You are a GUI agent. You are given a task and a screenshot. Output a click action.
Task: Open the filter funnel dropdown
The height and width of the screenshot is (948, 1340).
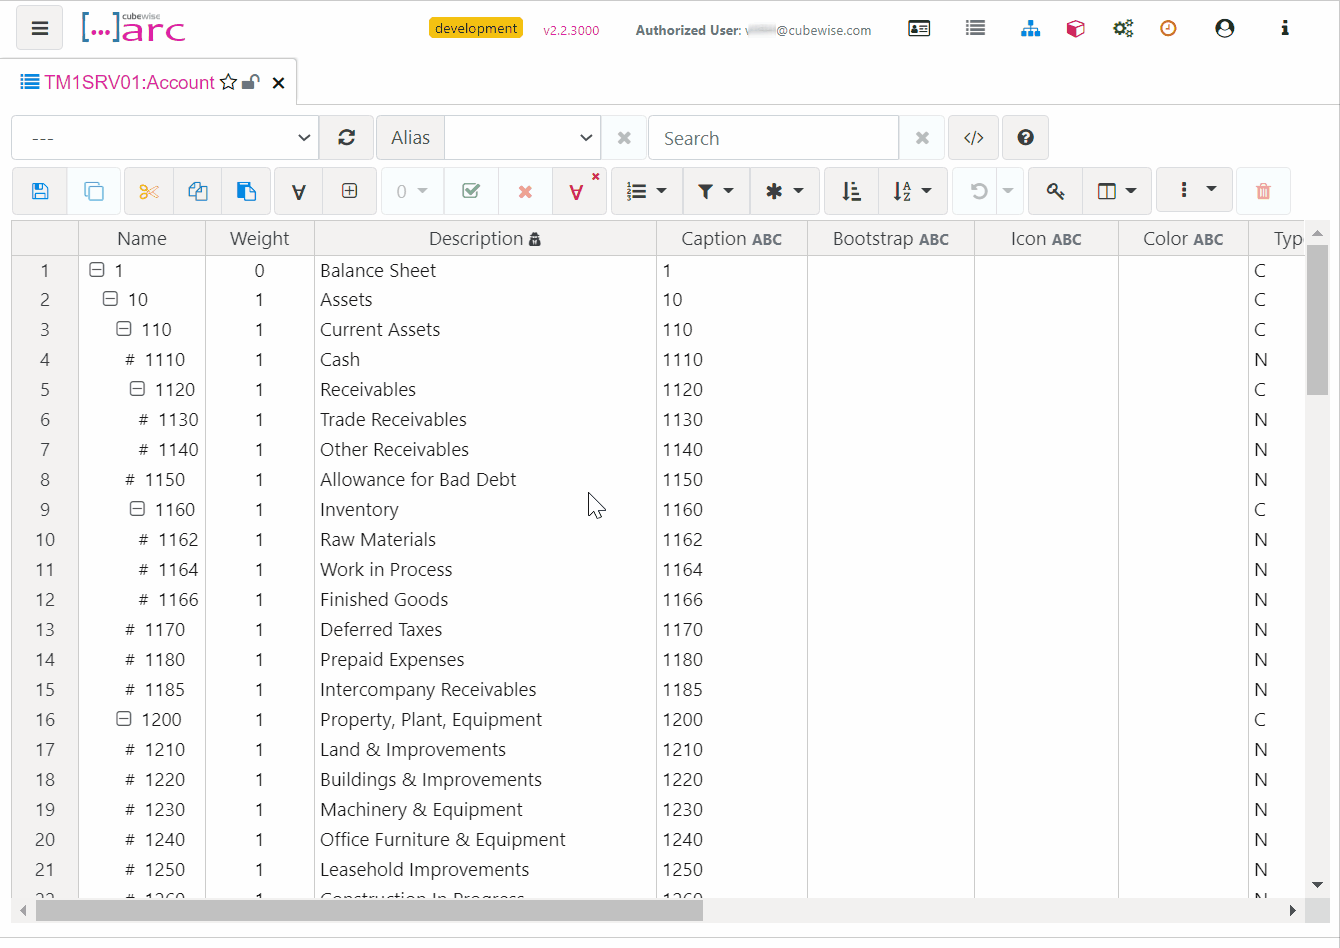(x=716, y=191)
